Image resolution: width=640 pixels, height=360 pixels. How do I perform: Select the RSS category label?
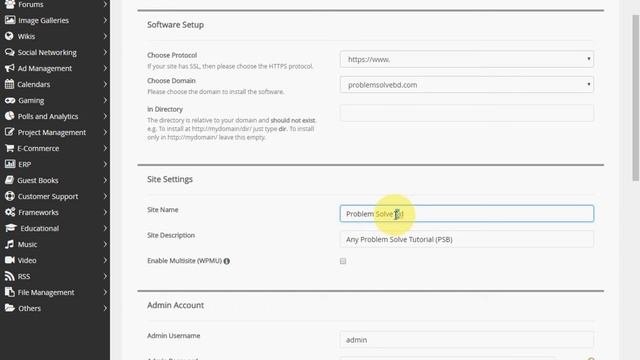[x=24, y=276]
